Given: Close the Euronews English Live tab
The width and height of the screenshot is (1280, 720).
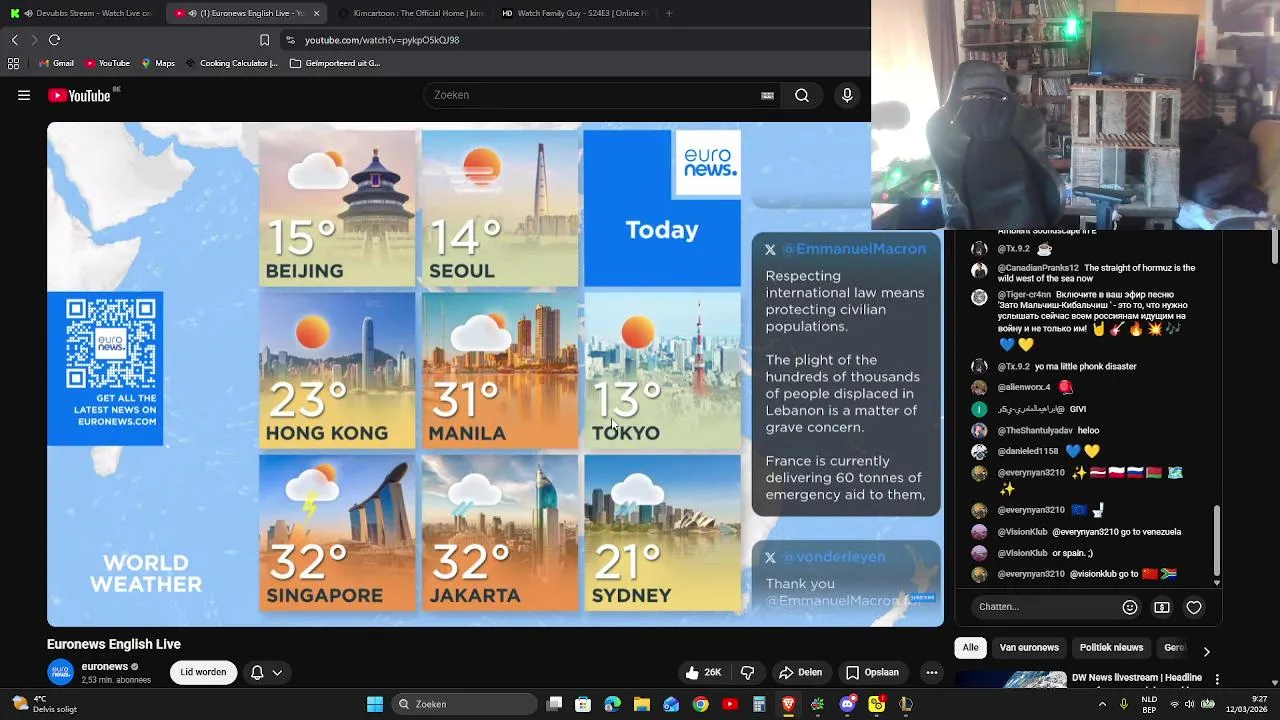Looking at the screenshot, I should click(x=316, y=13).
